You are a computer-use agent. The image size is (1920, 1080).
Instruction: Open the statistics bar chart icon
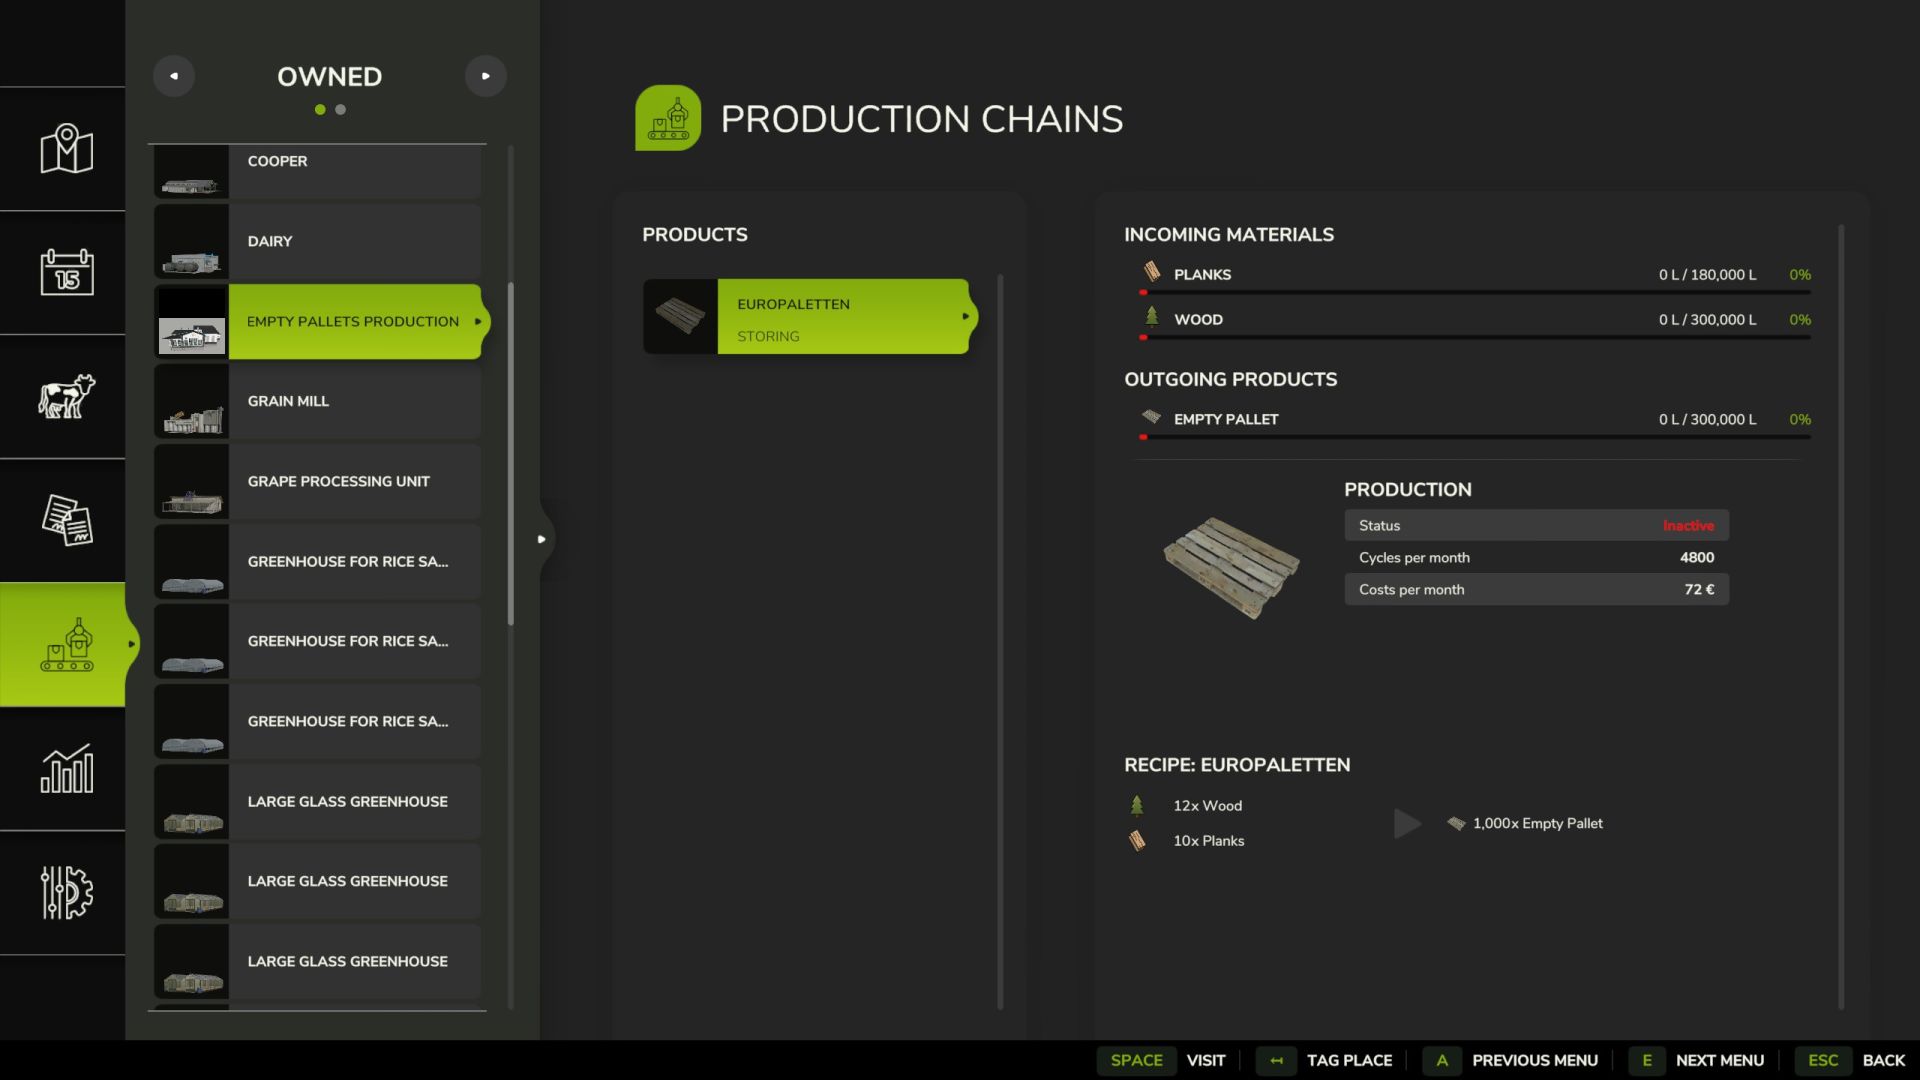pos(66,768)
